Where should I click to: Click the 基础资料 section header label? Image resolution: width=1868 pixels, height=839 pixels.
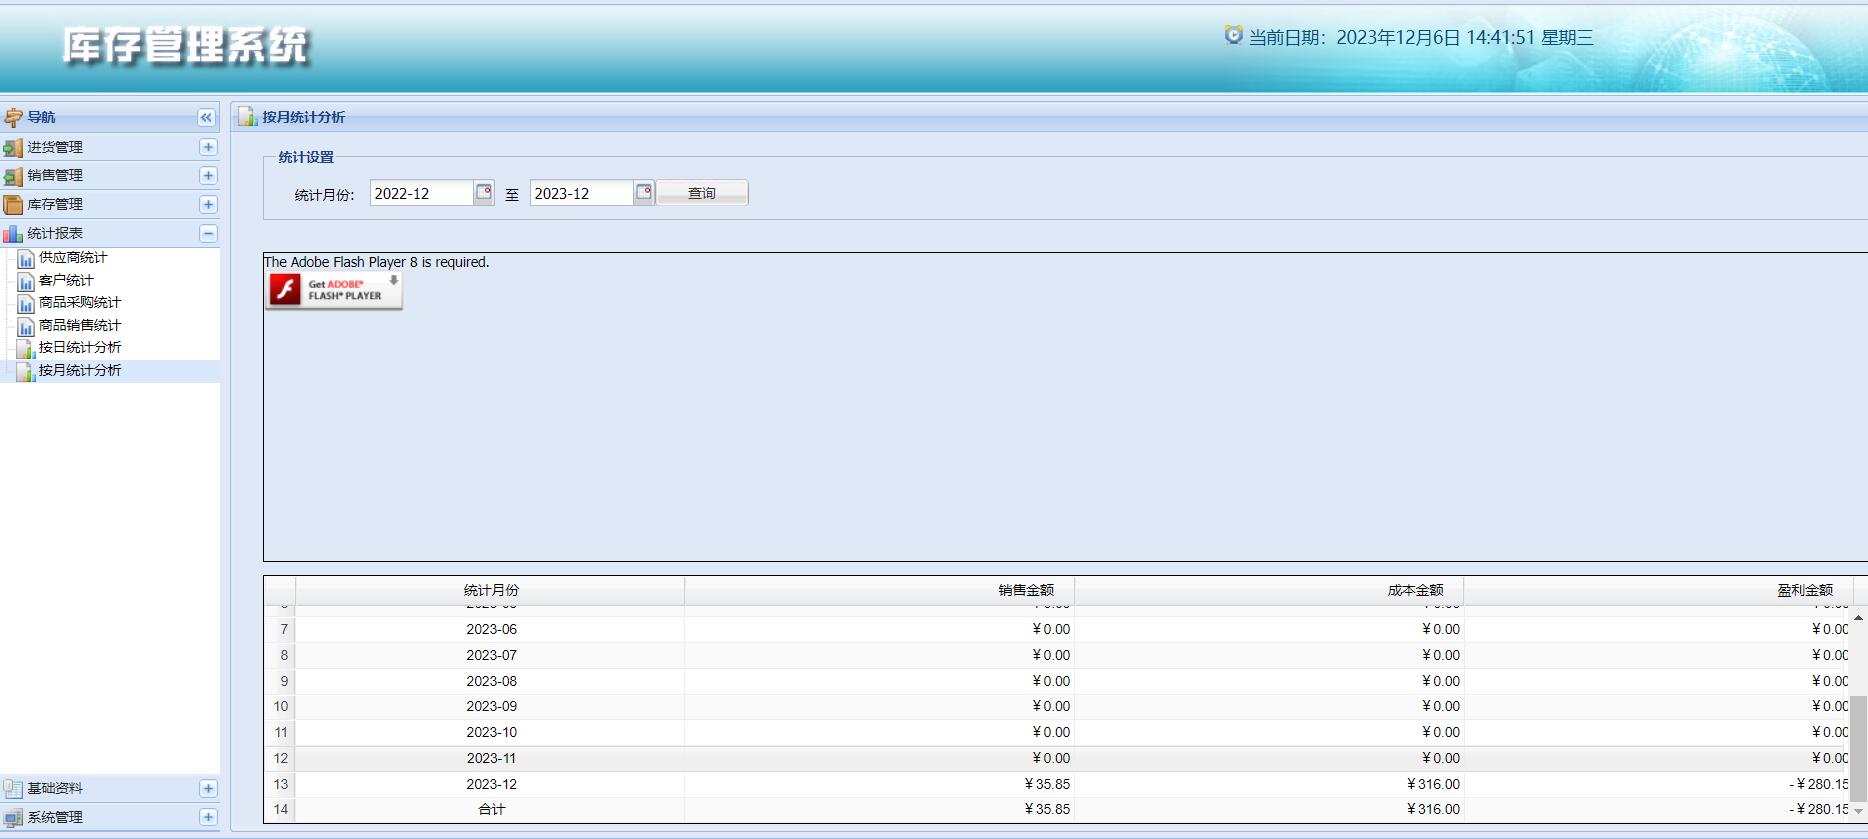tap(55, 788)
